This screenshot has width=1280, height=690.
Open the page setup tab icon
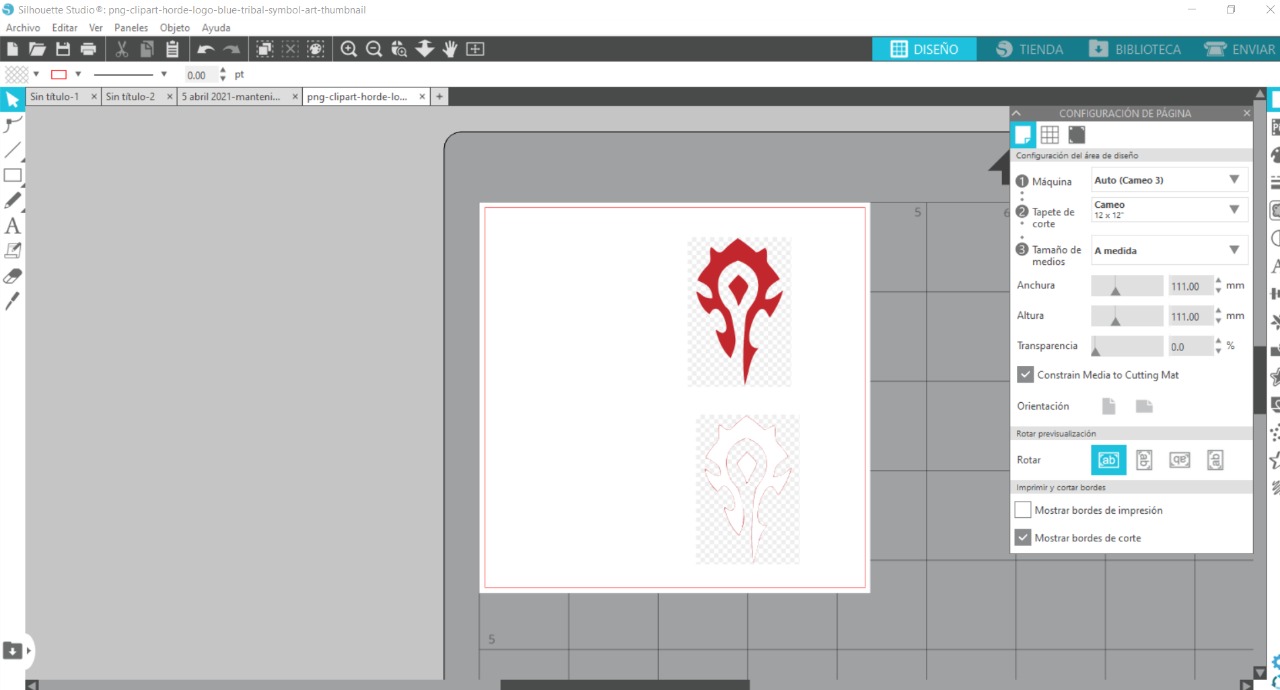[x=1023, y=135]
